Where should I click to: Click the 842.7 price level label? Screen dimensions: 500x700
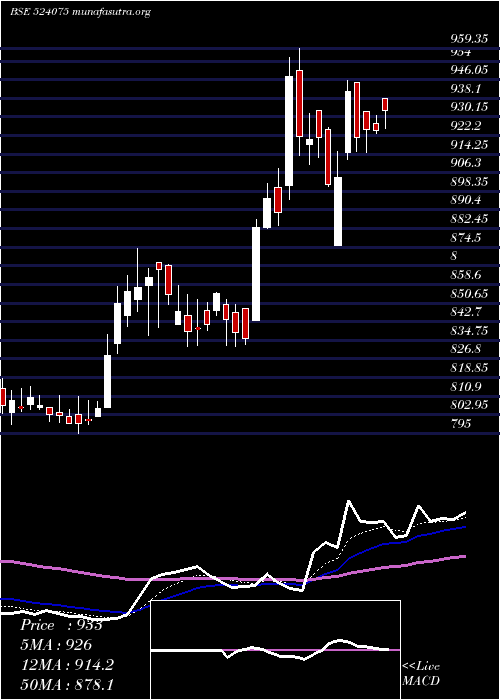[x=465, y=312]
